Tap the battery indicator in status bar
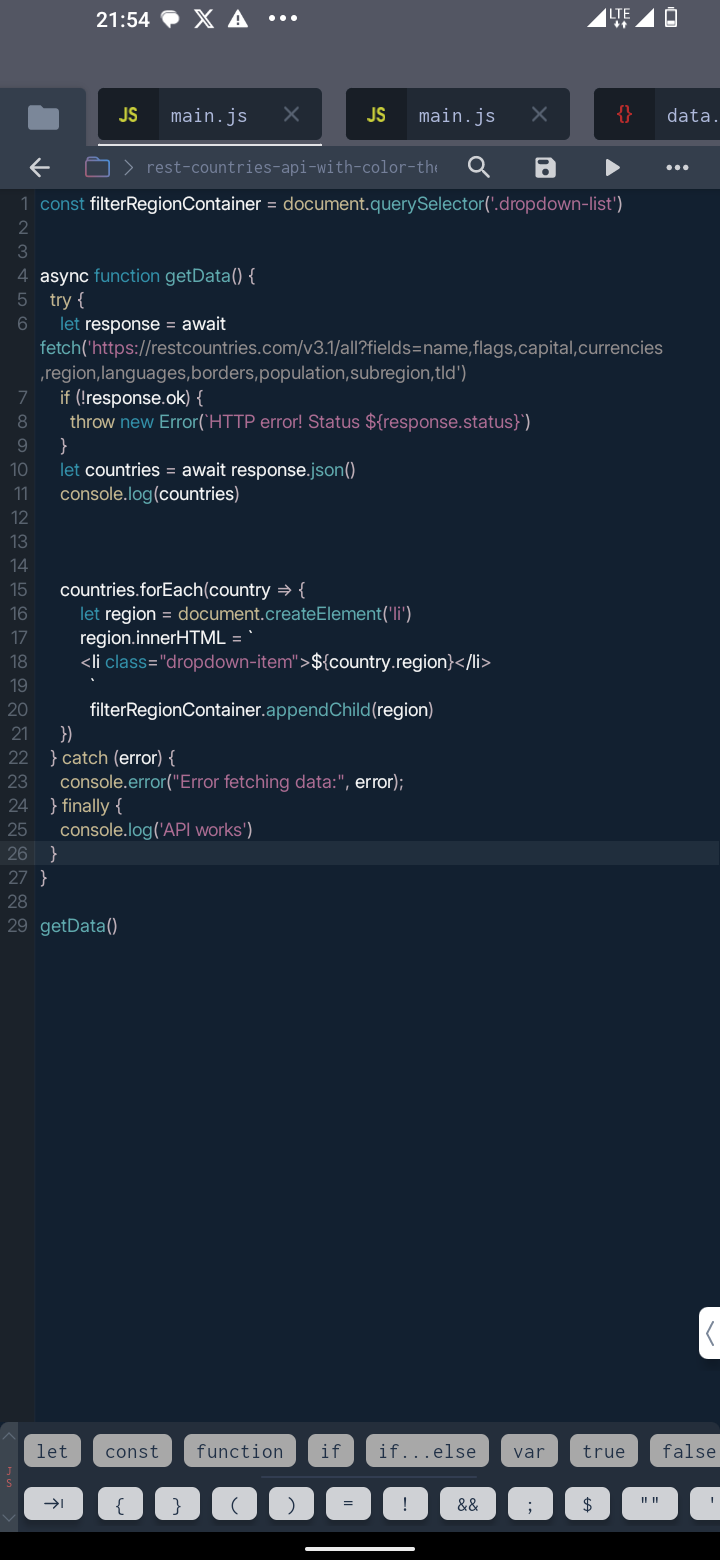 click(x=671, y=17)
